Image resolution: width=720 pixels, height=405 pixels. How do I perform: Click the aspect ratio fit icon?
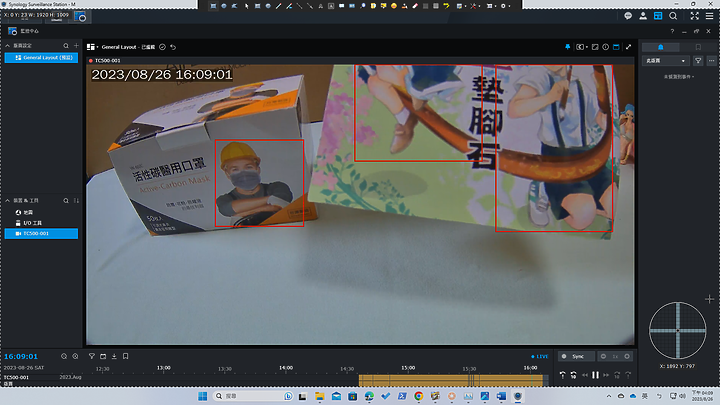coord(595,47)
